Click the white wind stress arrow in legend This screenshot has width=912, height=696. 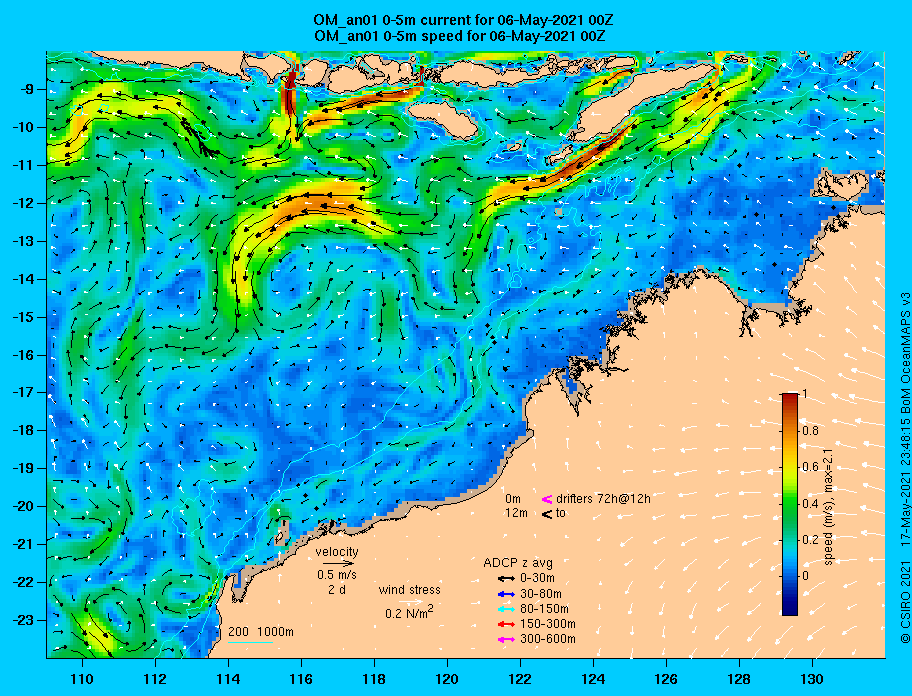(x=411, y=602)
